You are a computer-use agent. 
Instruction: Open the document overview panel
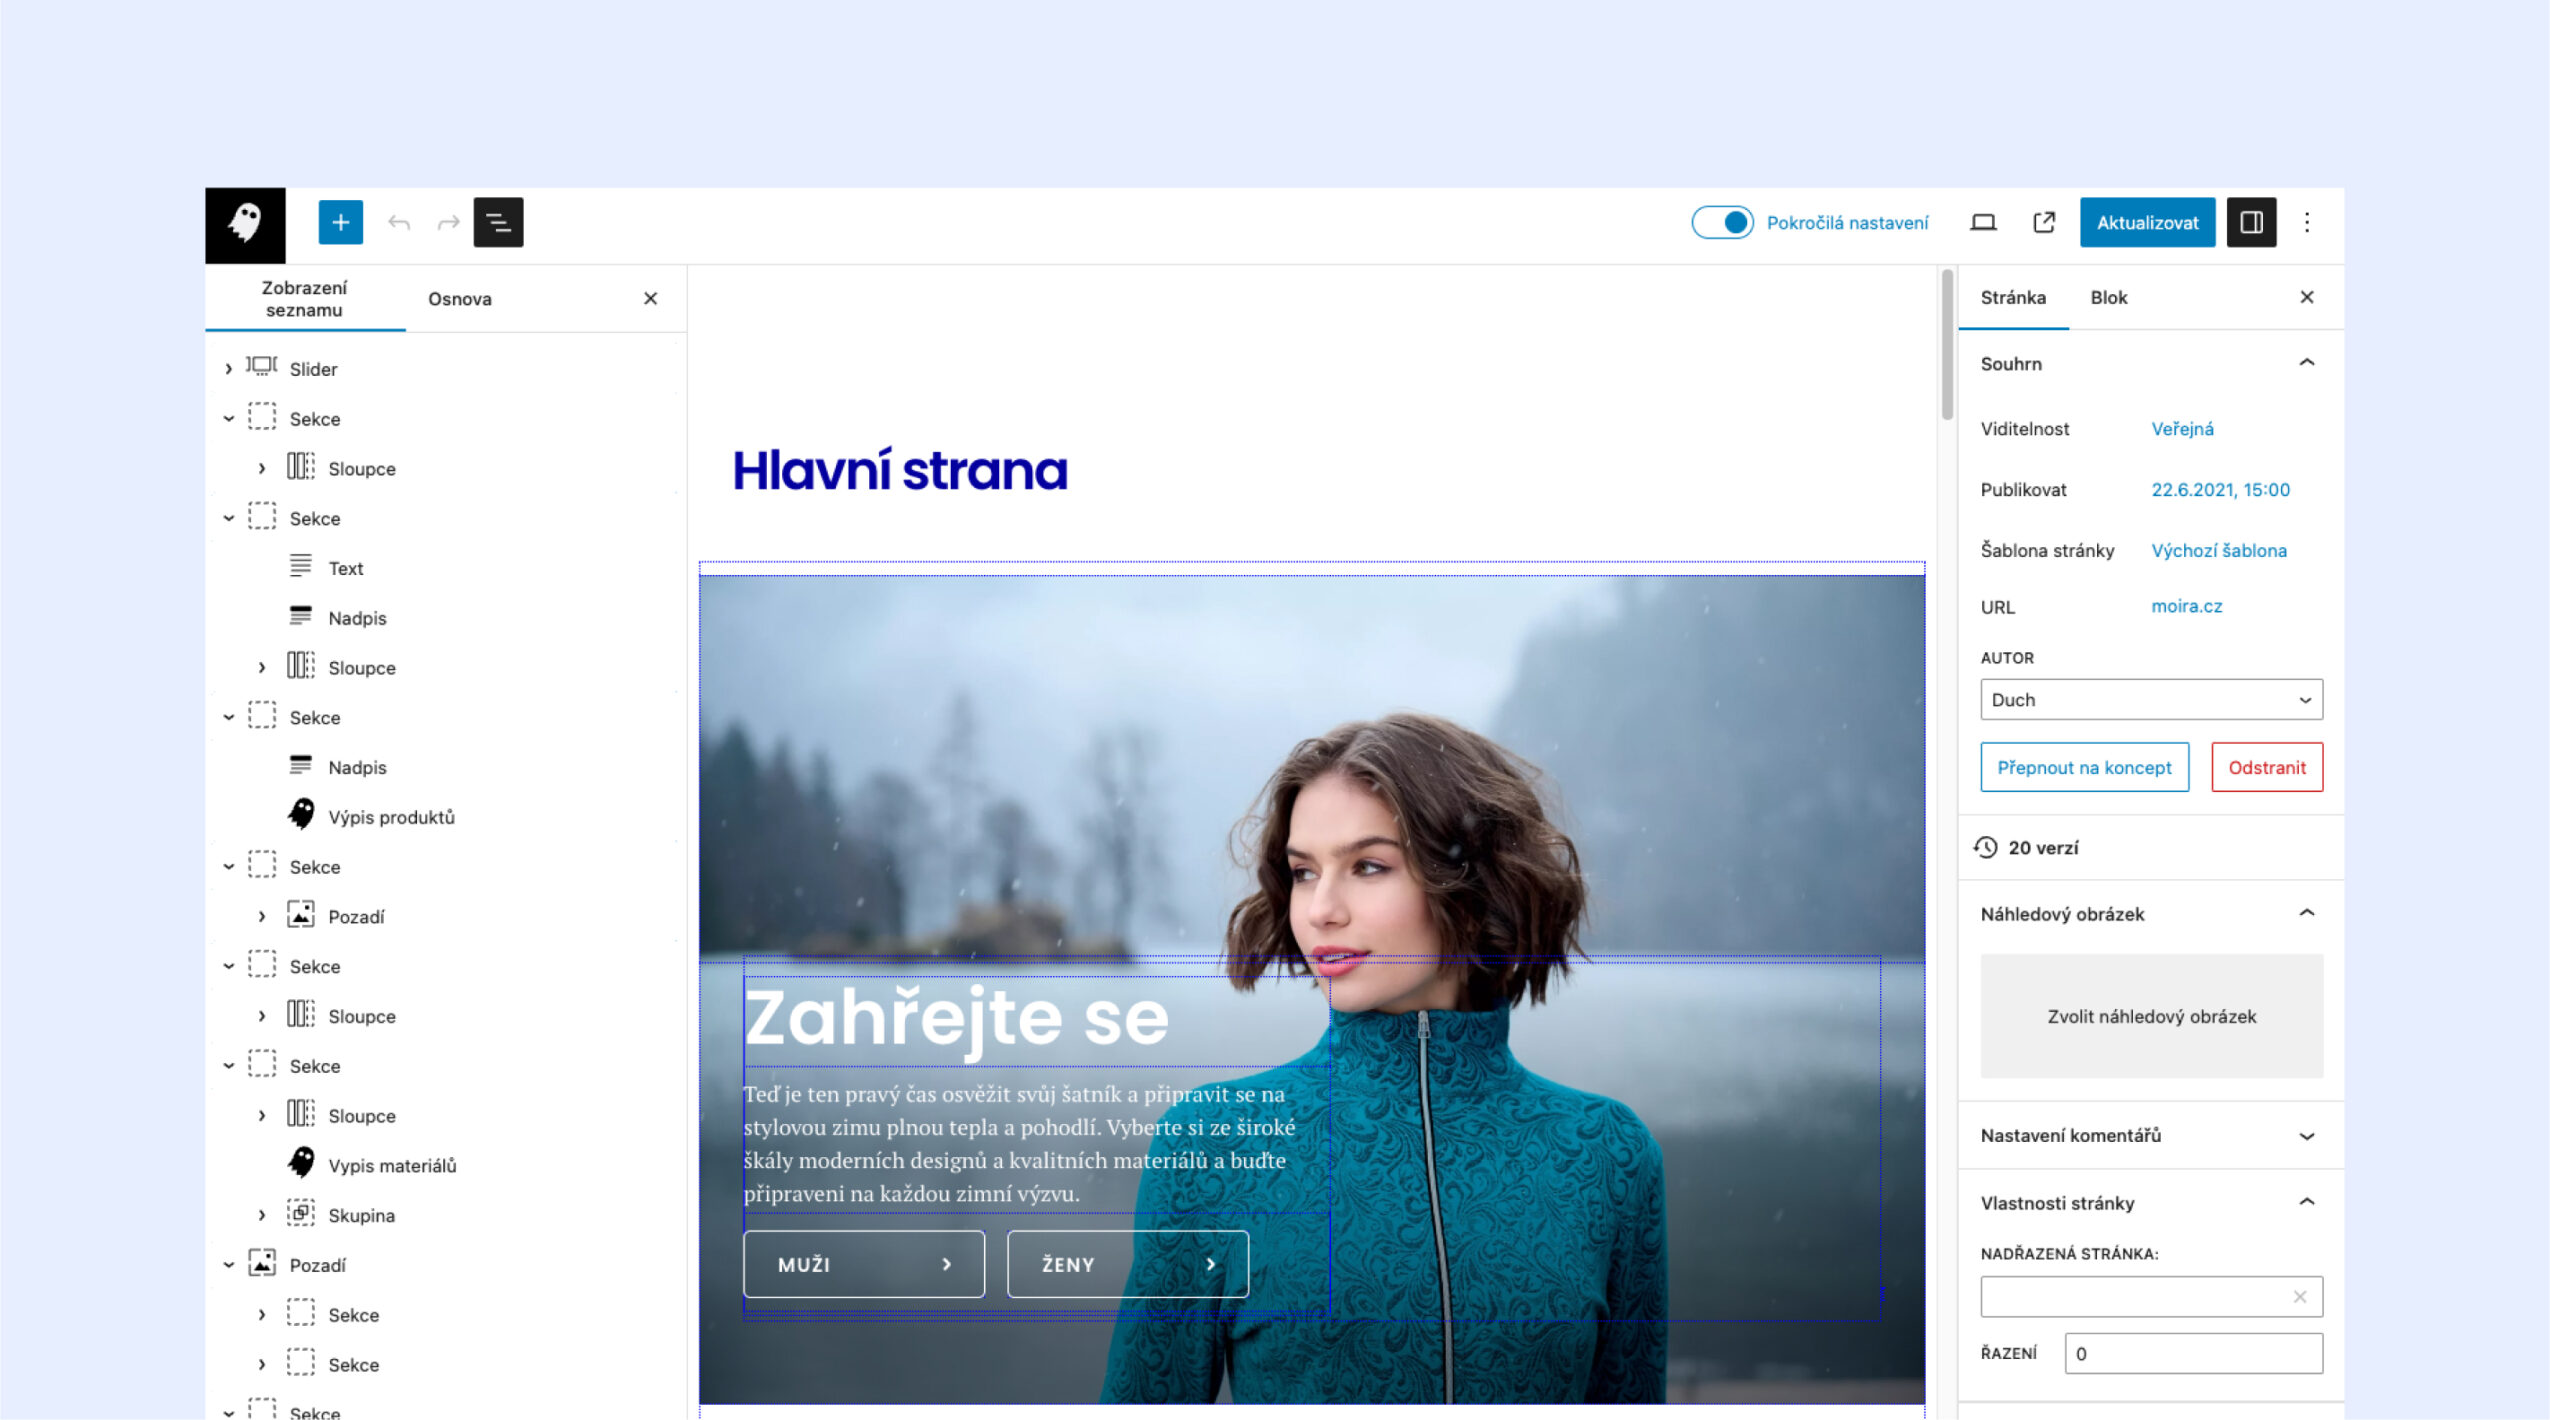click(498, 222)
